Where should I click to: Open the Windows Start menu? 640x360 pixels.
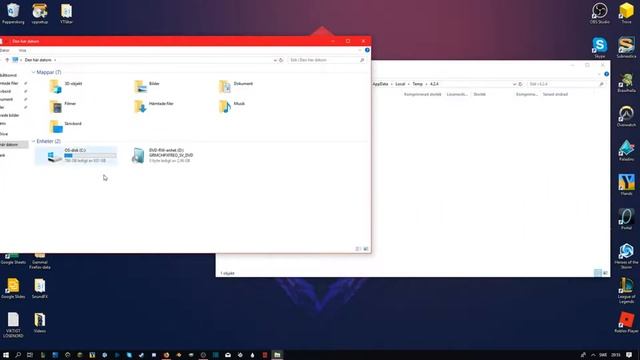tap(6, 355)
